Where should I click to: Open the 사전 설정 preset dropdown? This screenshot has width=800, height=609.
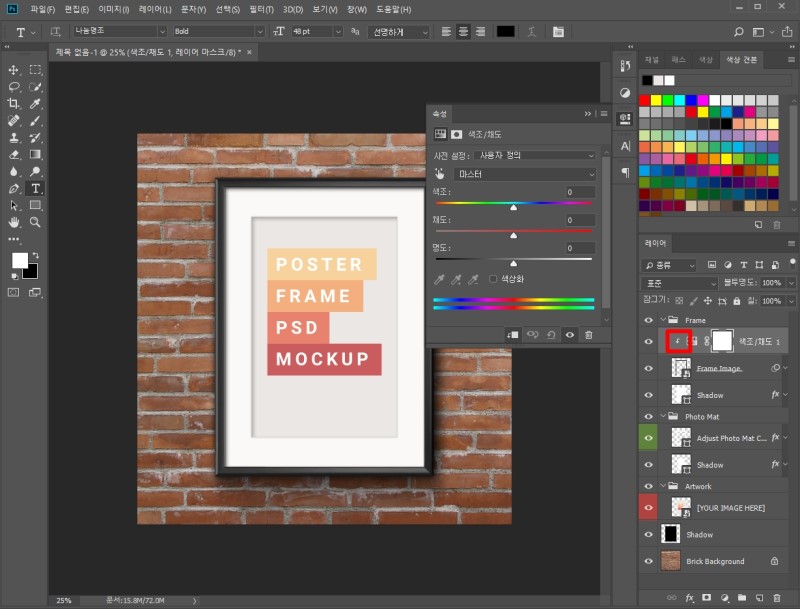[535, 156]
